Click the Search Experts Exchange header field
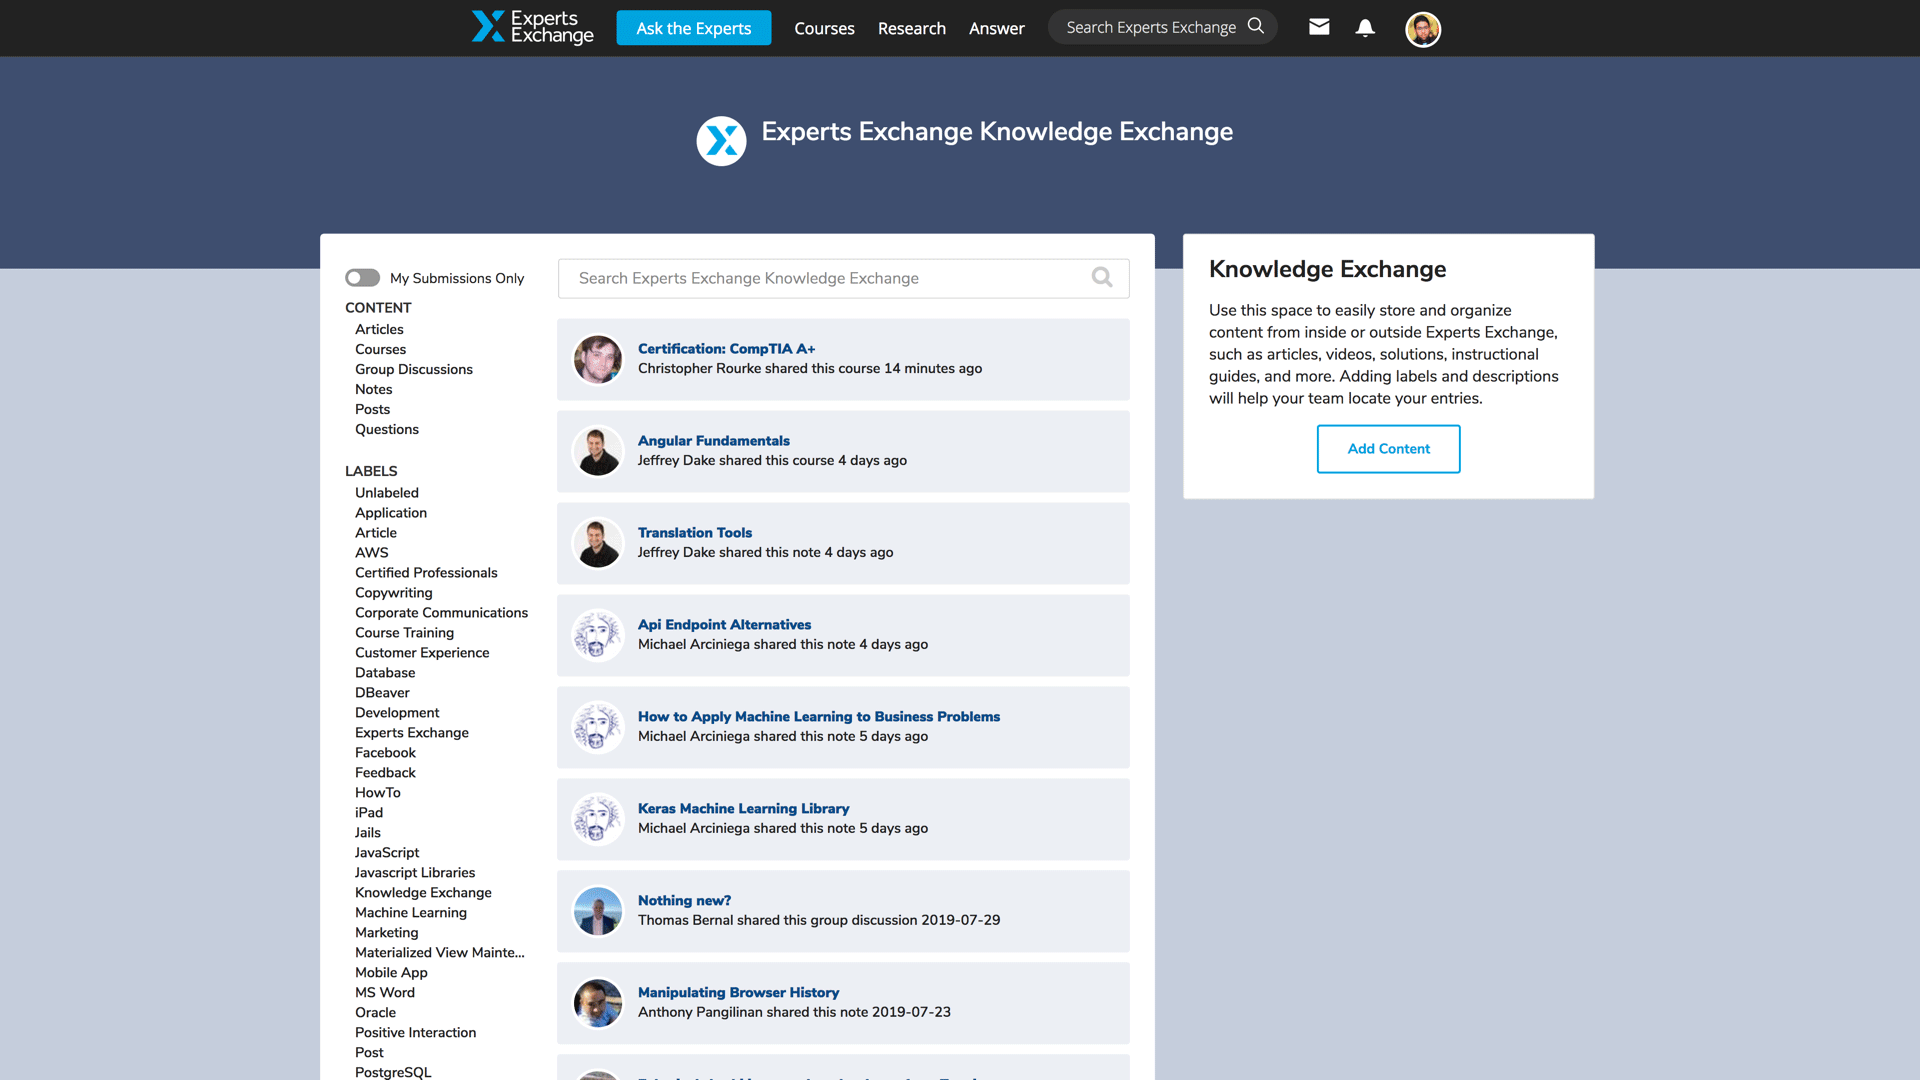The image size is (1920, 1080). coord(1162,27)
